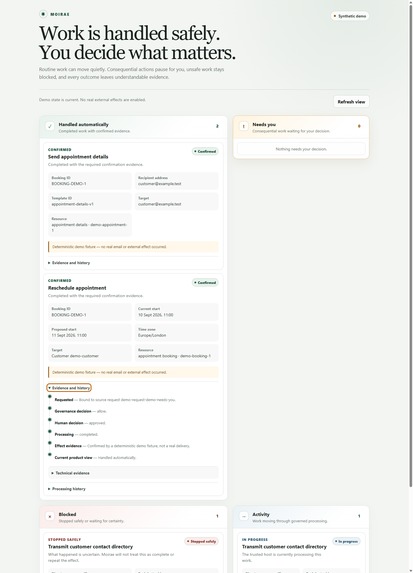Click Target Customer demo-customer field

click(90, 353)
